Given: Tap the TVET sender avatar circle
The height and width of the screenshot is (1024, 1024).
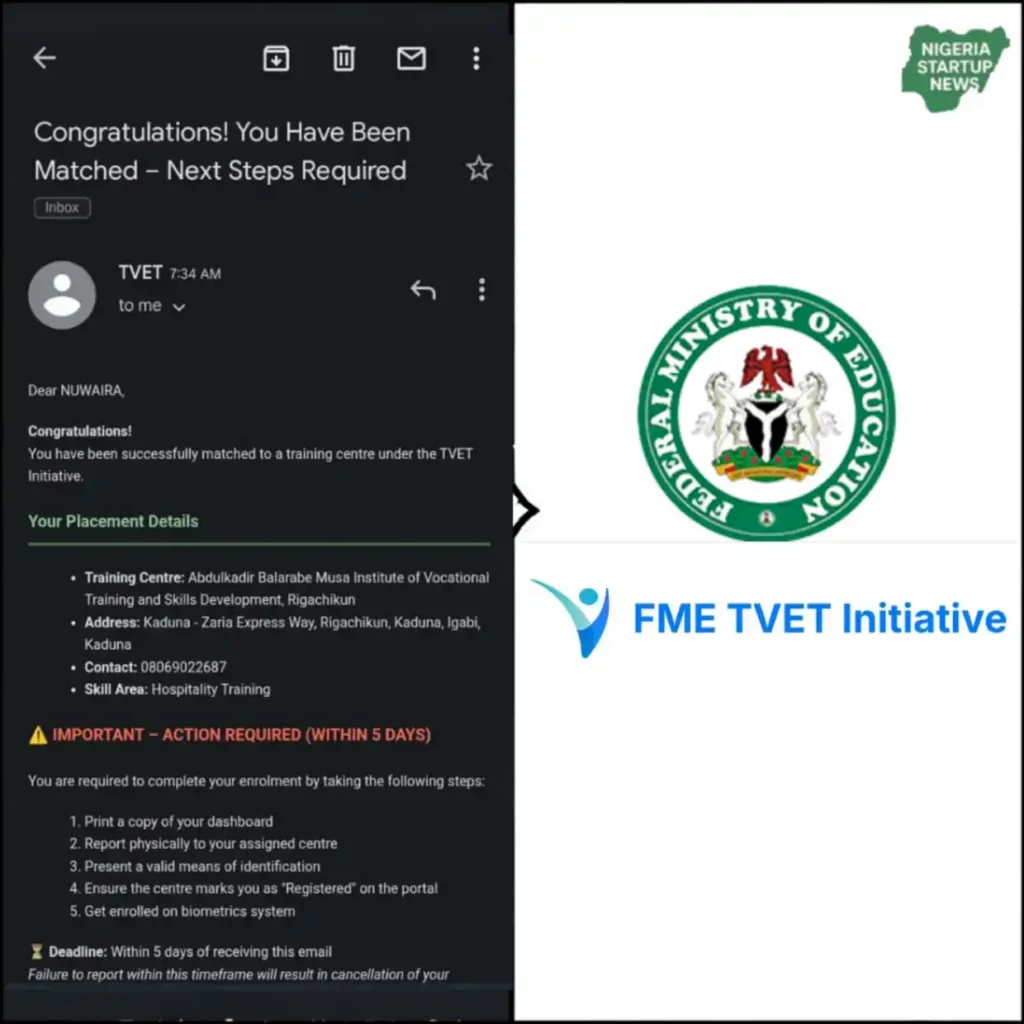Looking at the screenshot, I should [x=62, y=294].
